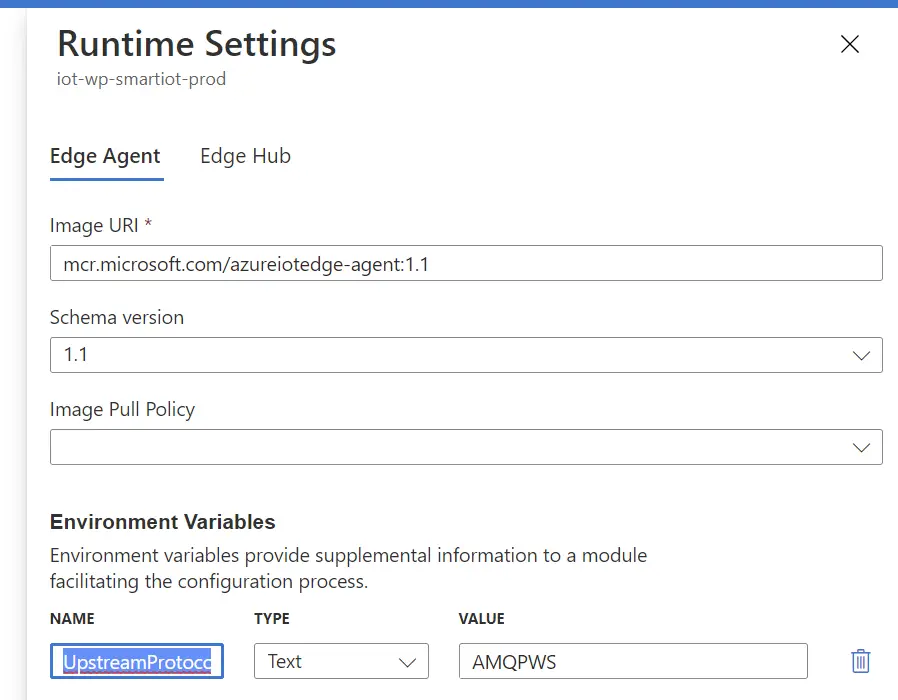
Task: Click the AMQPWS value field
Action: click(632, 662)
